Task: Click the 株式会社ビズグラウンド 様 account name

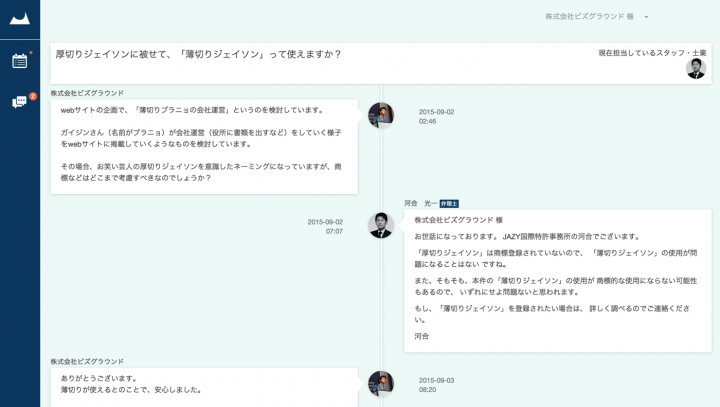Action: pos(589,17)
